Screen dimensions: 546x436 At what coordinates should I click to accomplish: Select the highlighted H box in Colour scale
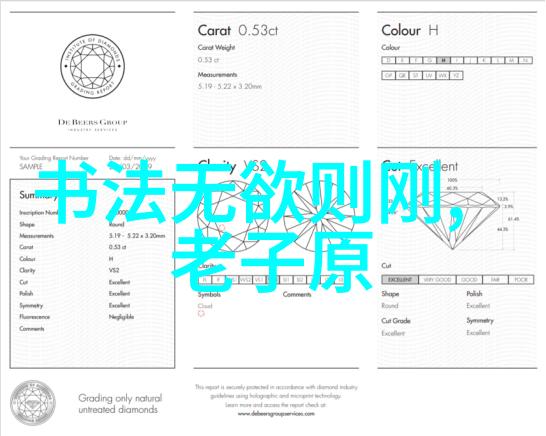pyautogui.click(x=443, y=60)
